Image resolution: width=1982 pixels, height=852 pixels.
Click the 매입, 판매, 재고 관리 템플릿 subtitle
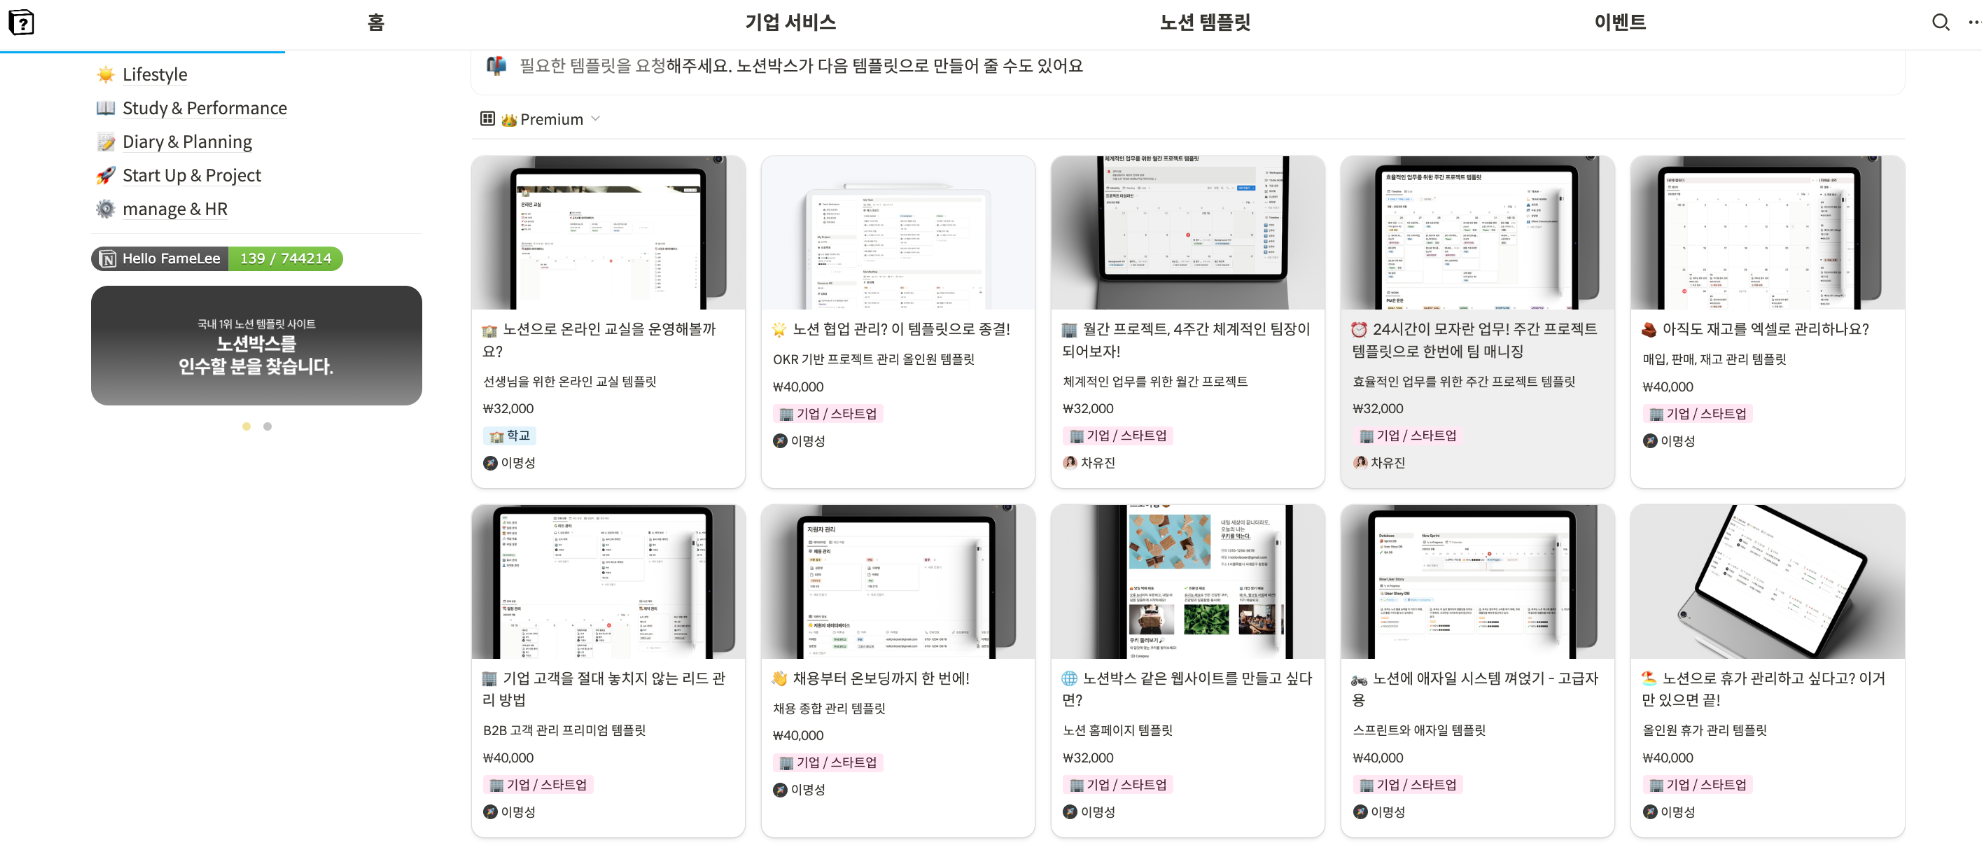[1714, 359]
